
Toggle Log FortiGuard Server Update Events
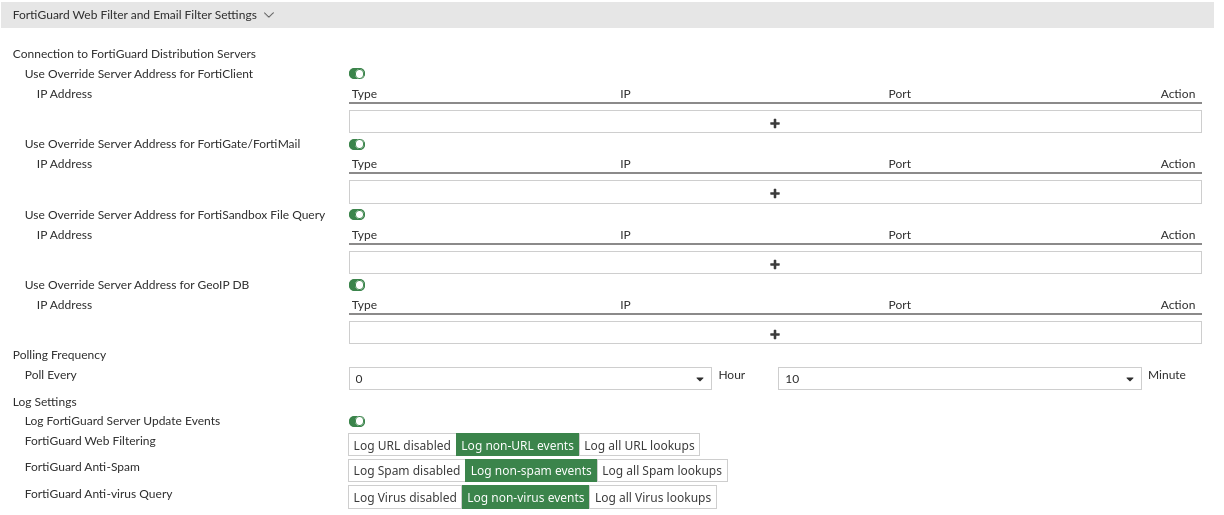(357, 421)
